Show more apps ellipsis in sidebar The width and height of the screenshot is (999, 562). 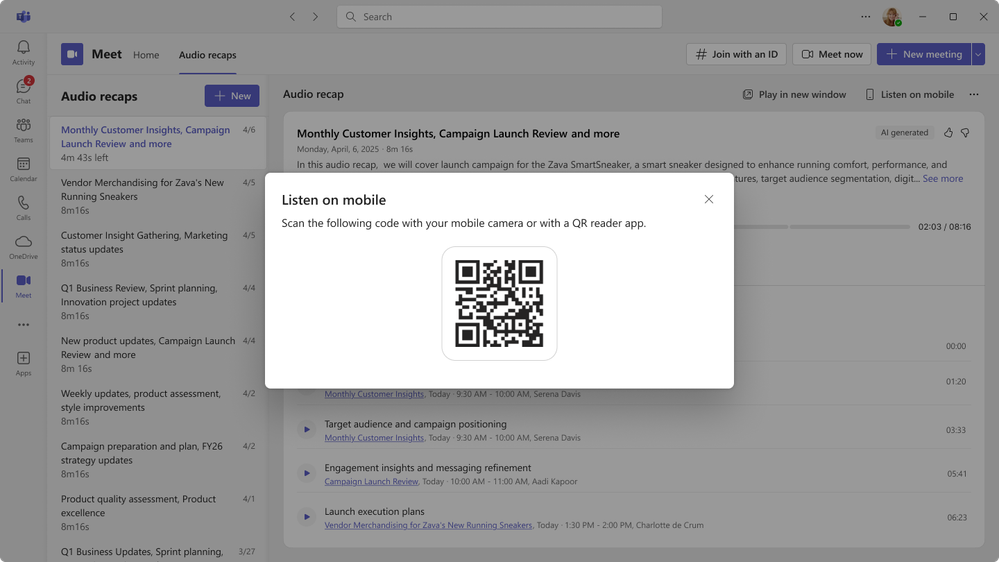[x=24, y=325]
